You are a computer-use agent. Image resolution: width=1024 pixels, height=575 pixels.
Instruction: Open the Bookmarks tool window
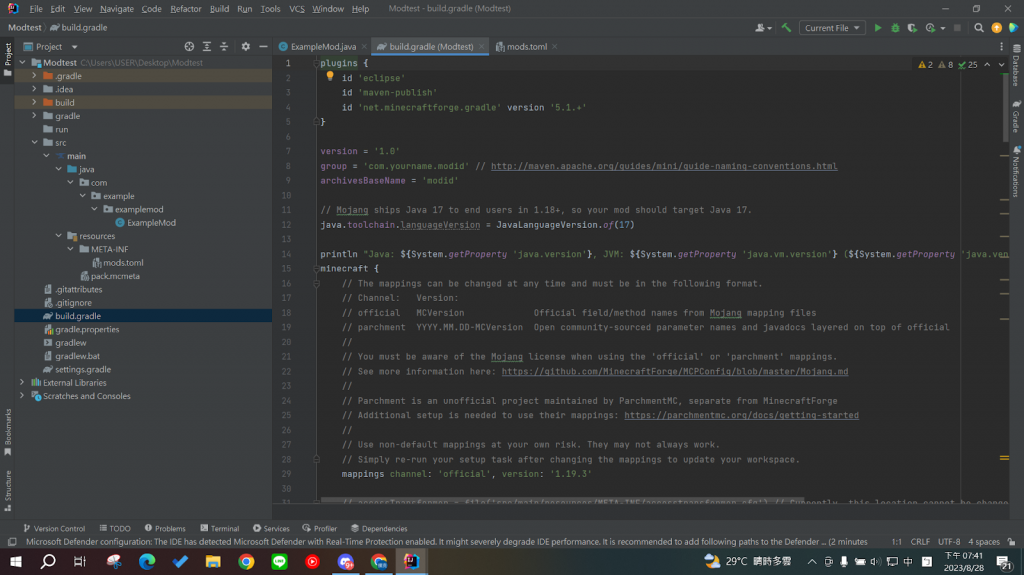tap(8, 431)
